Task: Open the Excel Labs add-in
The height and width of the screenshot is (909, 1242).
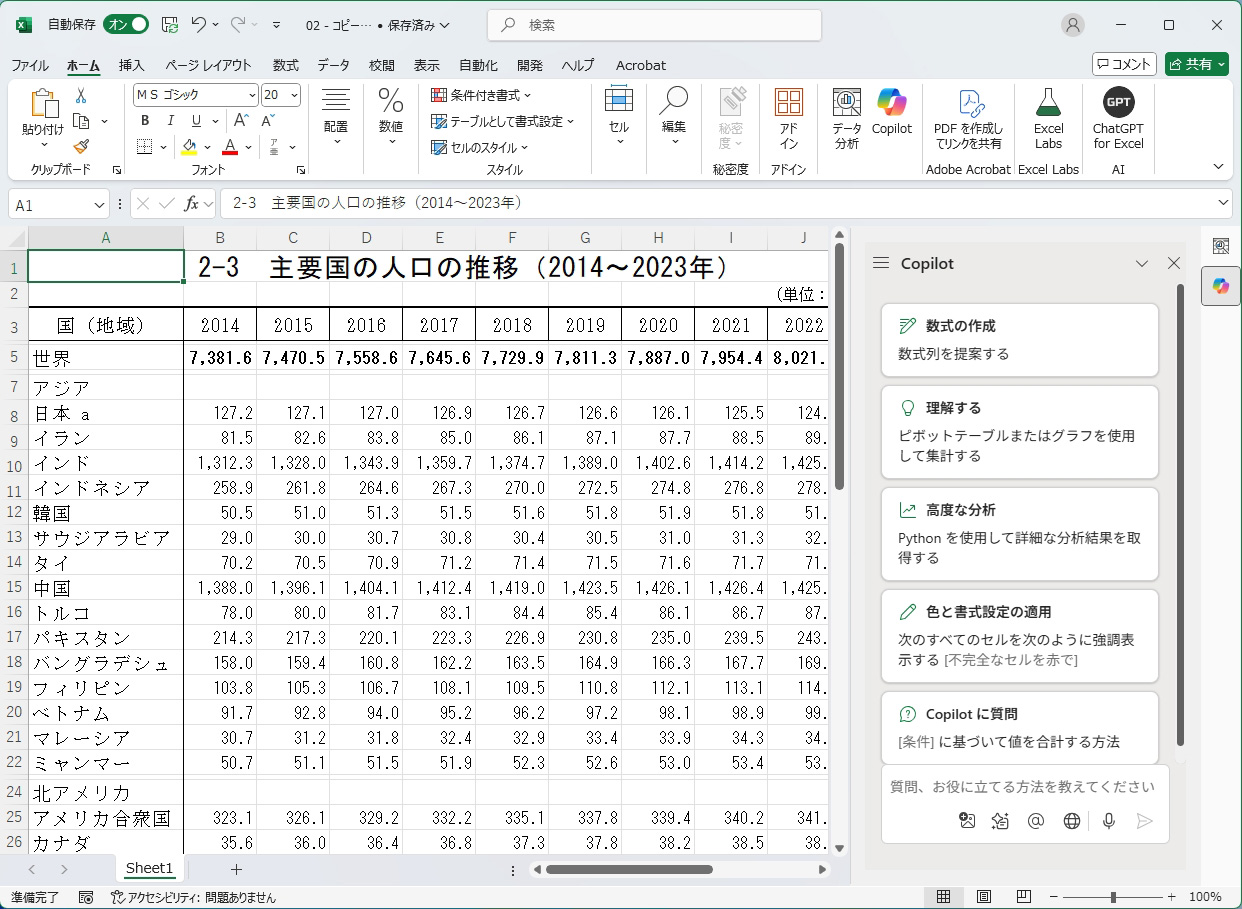Action: click(1047, 117)
